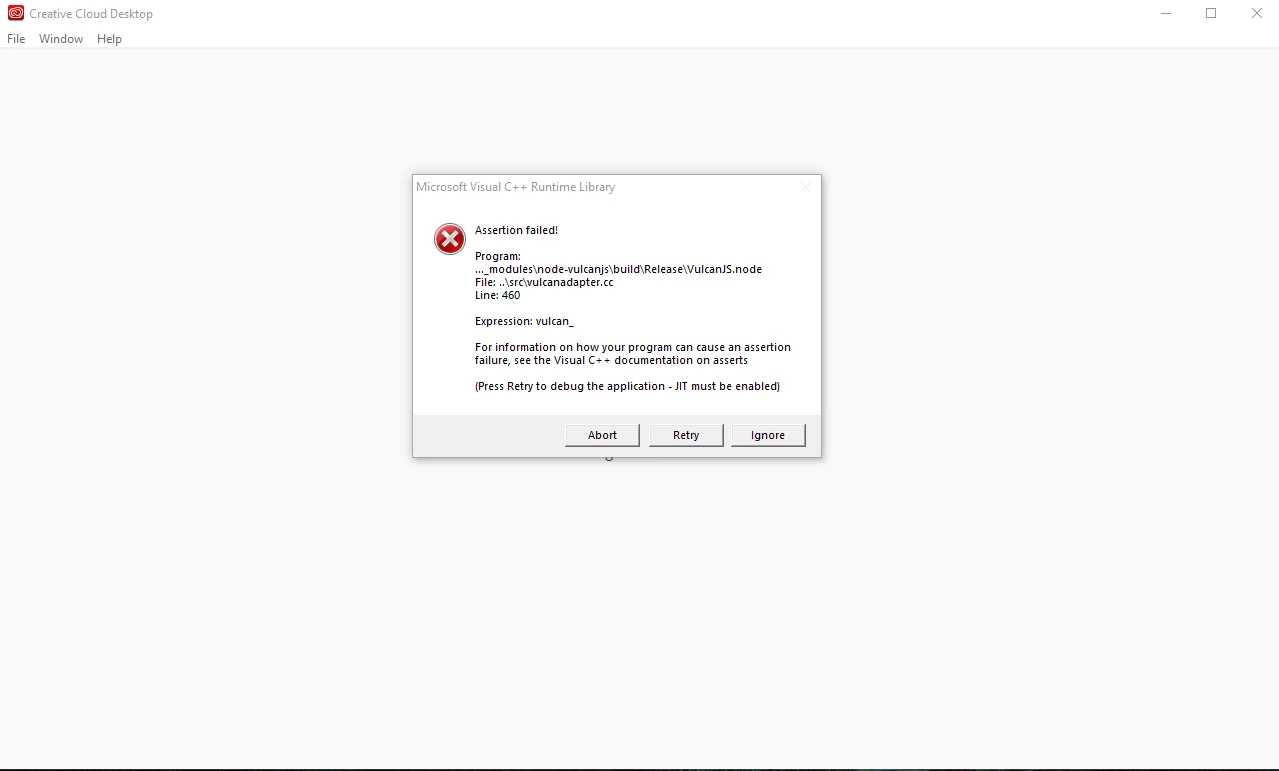Screen dimensions: 1279x771
Task: Open the Window menu
Action: coord(61,39)
